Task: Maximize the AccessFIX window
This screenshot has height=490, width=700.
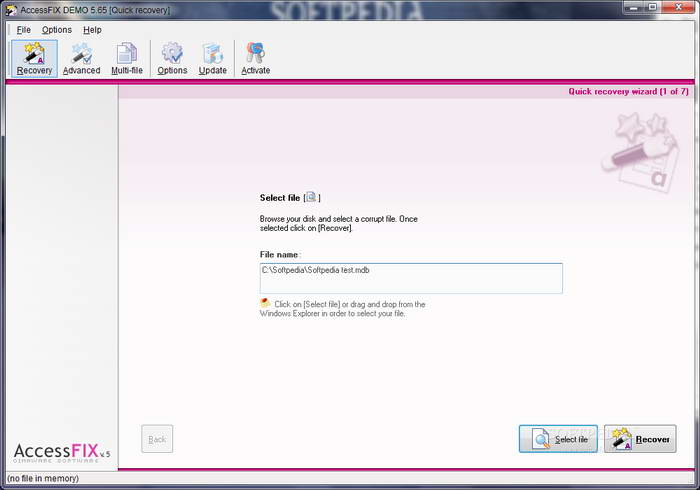Action: click(652, 7)
